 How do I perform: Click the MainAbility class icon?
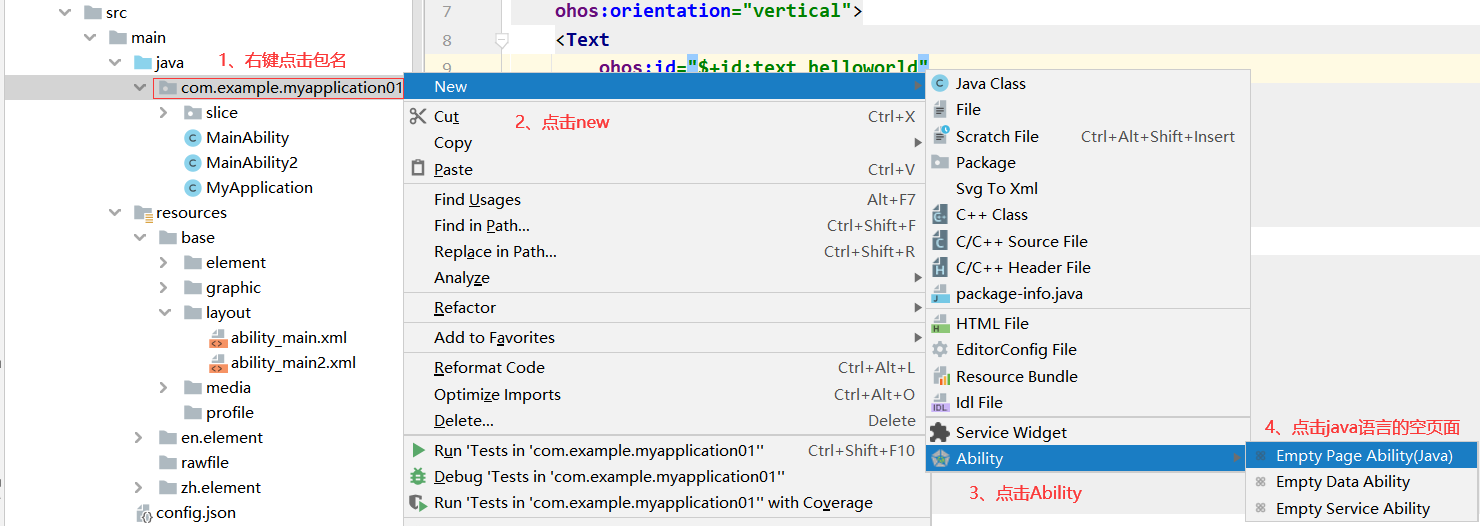(x=193, y=138)
